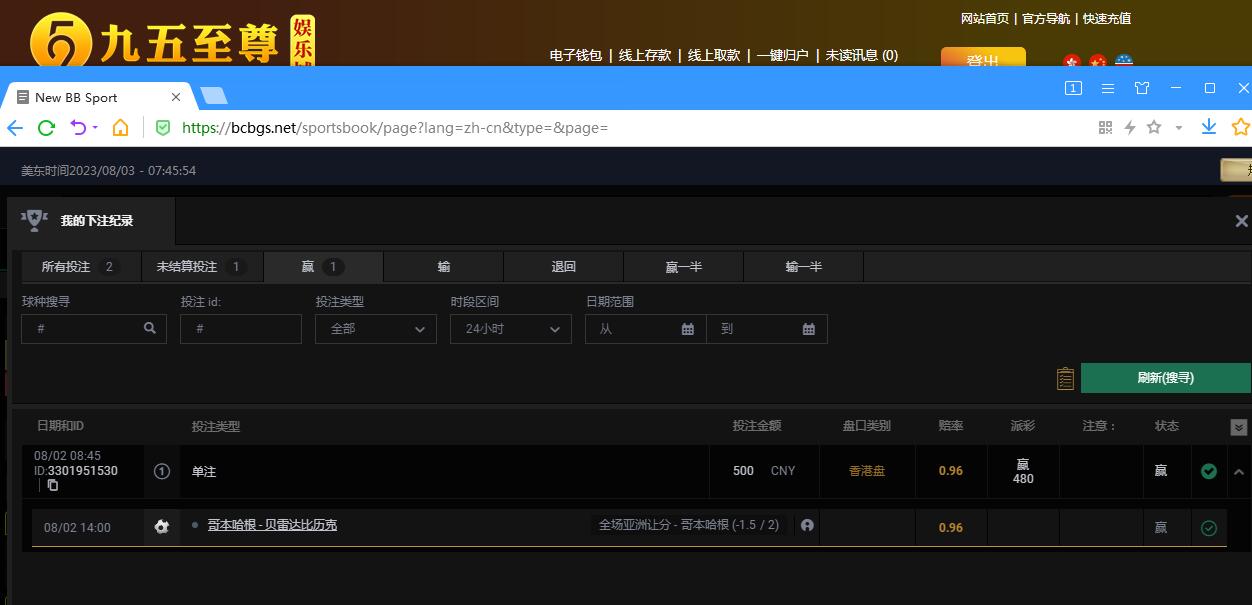The image size is (1252, 605).
Task: Click the 投注 id input field
Action: pos(241,329)
